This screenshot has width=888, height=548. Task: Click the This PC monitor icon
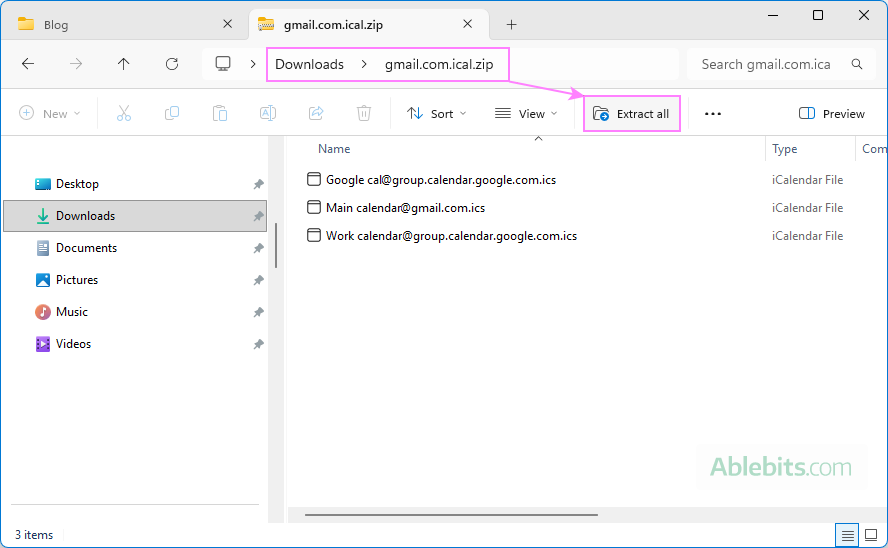click(x=223, y=63)
